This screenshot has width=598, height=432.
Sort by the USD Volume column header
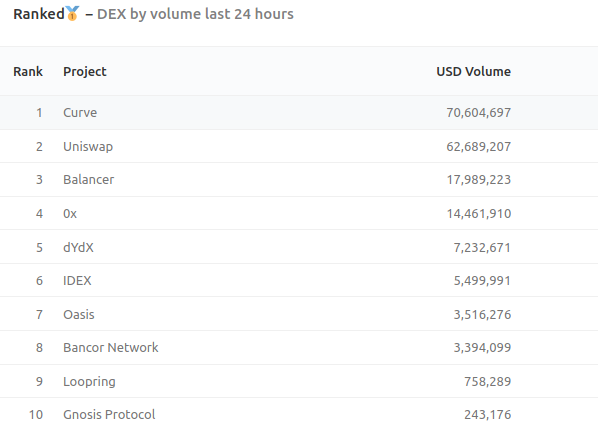474,71
